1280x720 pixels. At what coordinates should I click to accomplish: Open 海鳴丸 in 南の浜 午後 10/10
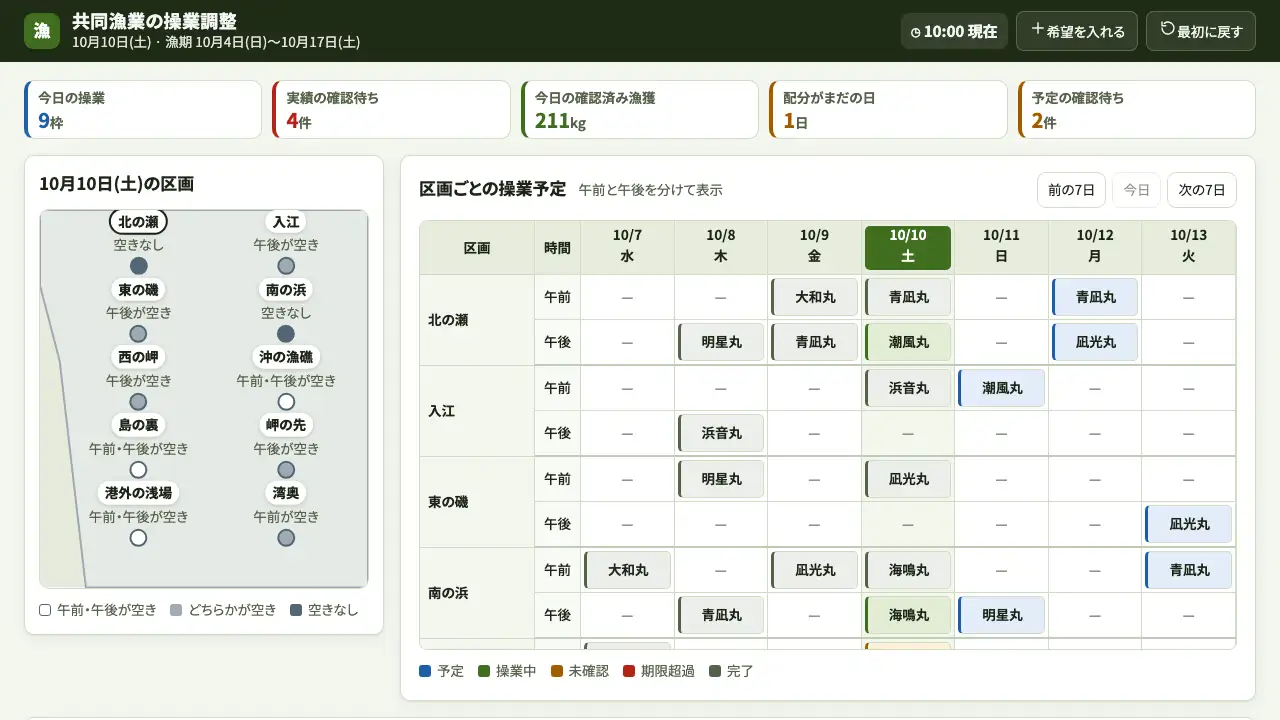(908, 615)
